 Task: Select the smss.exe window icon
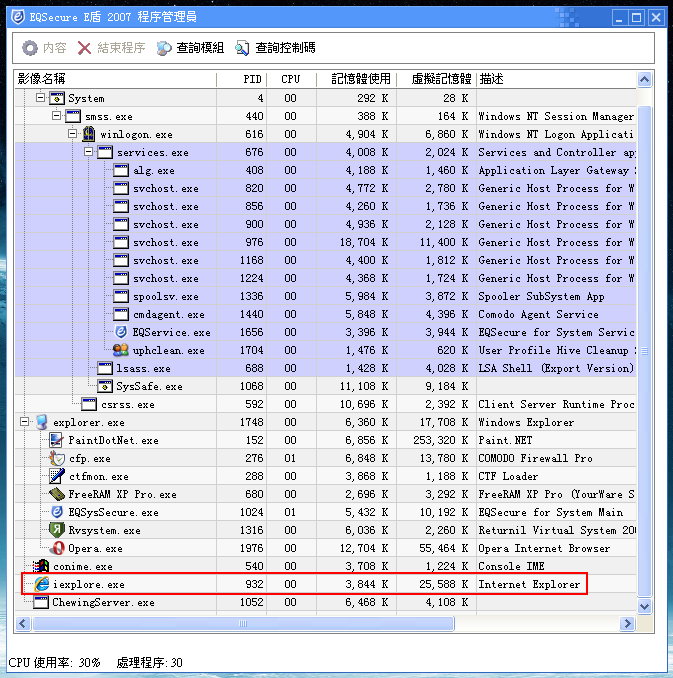tap(73, 116)
